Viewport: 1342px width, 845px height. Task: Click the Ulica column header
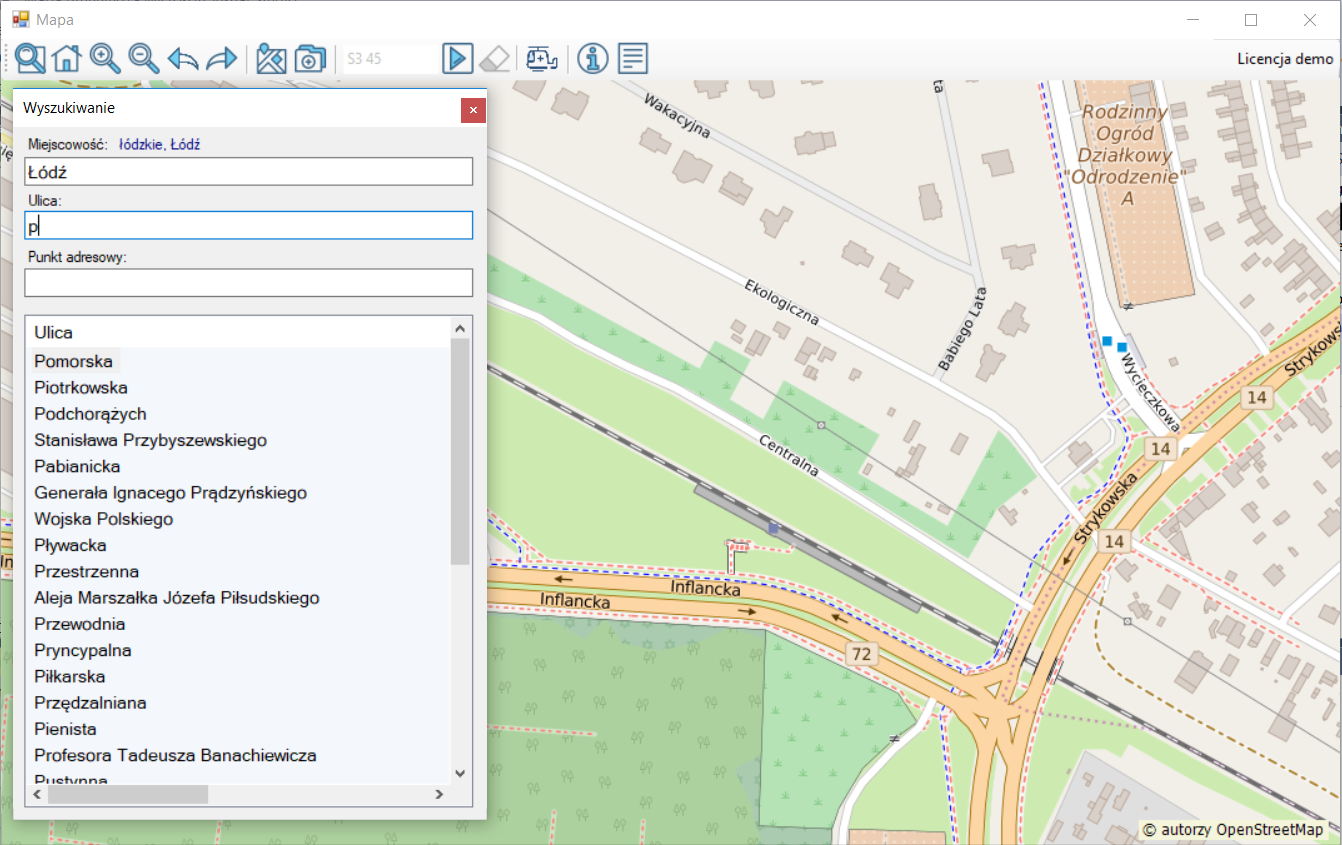pos(53,332)
